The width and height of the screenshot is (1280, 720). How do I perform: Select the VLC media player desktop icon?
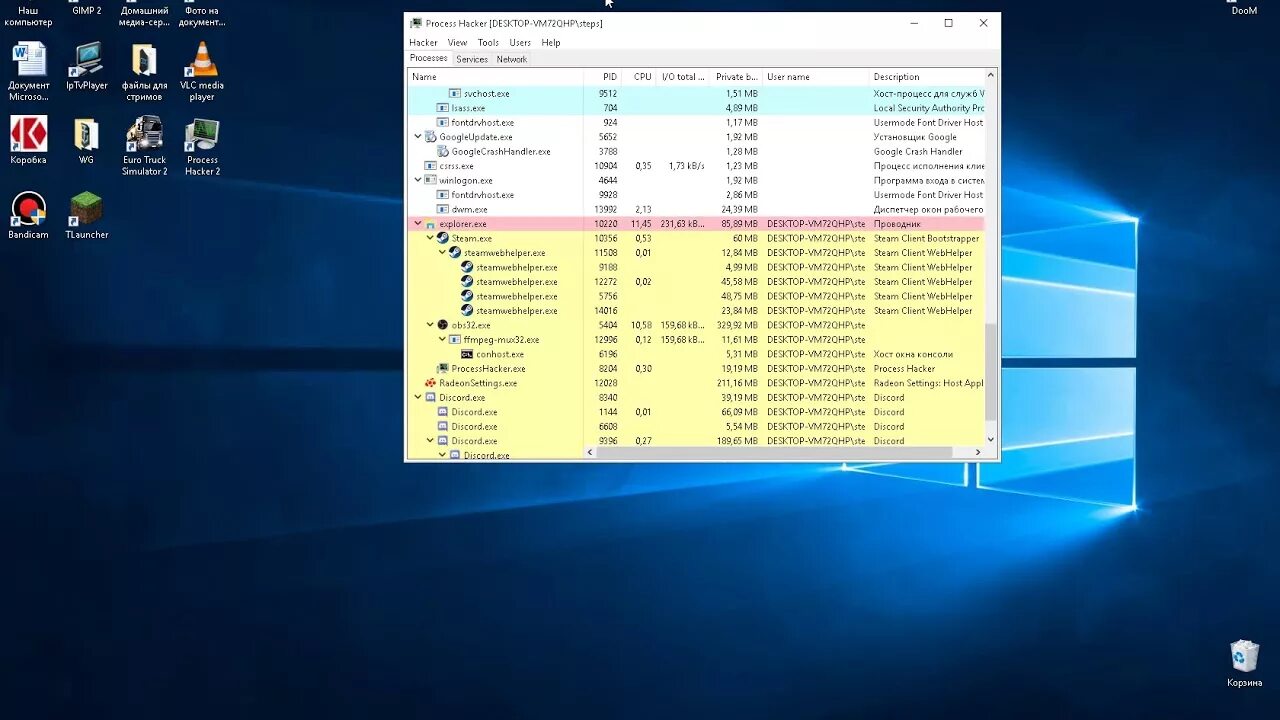pyautogui.click(x=202, y=72)
